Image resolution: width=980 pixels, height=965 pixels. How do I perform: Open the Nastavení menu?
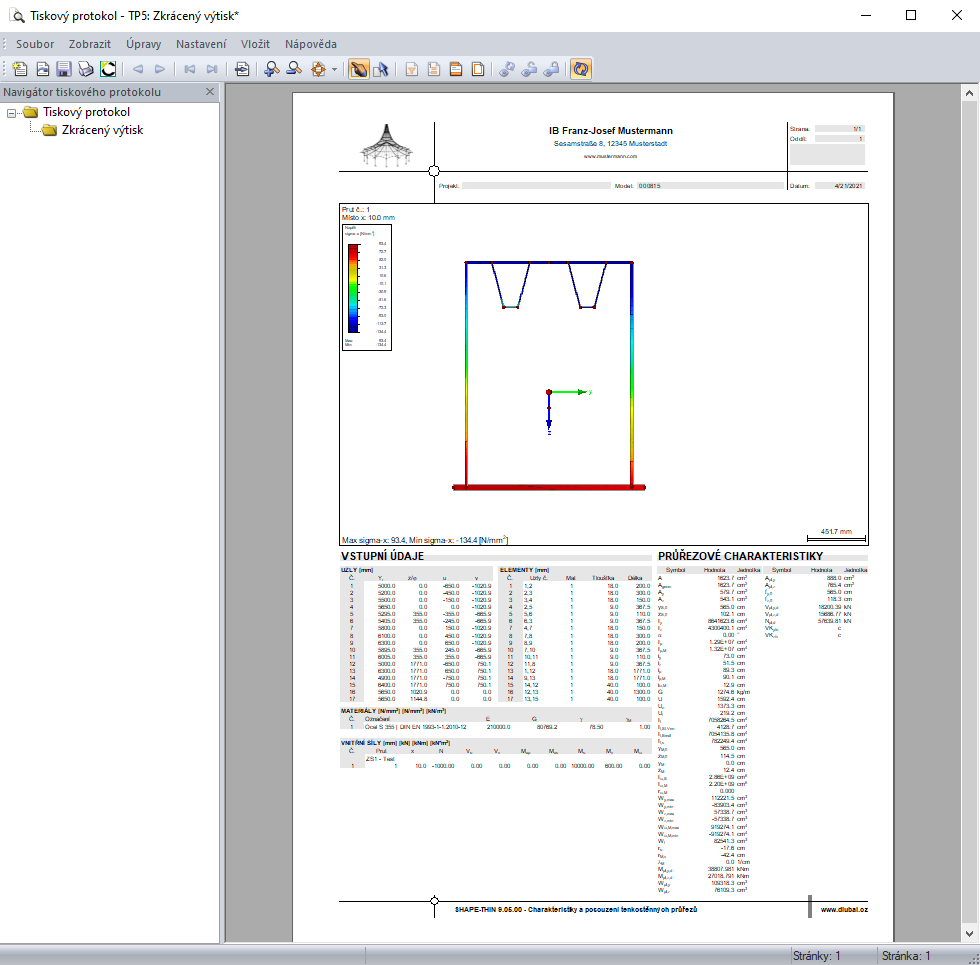pos(201,44)
